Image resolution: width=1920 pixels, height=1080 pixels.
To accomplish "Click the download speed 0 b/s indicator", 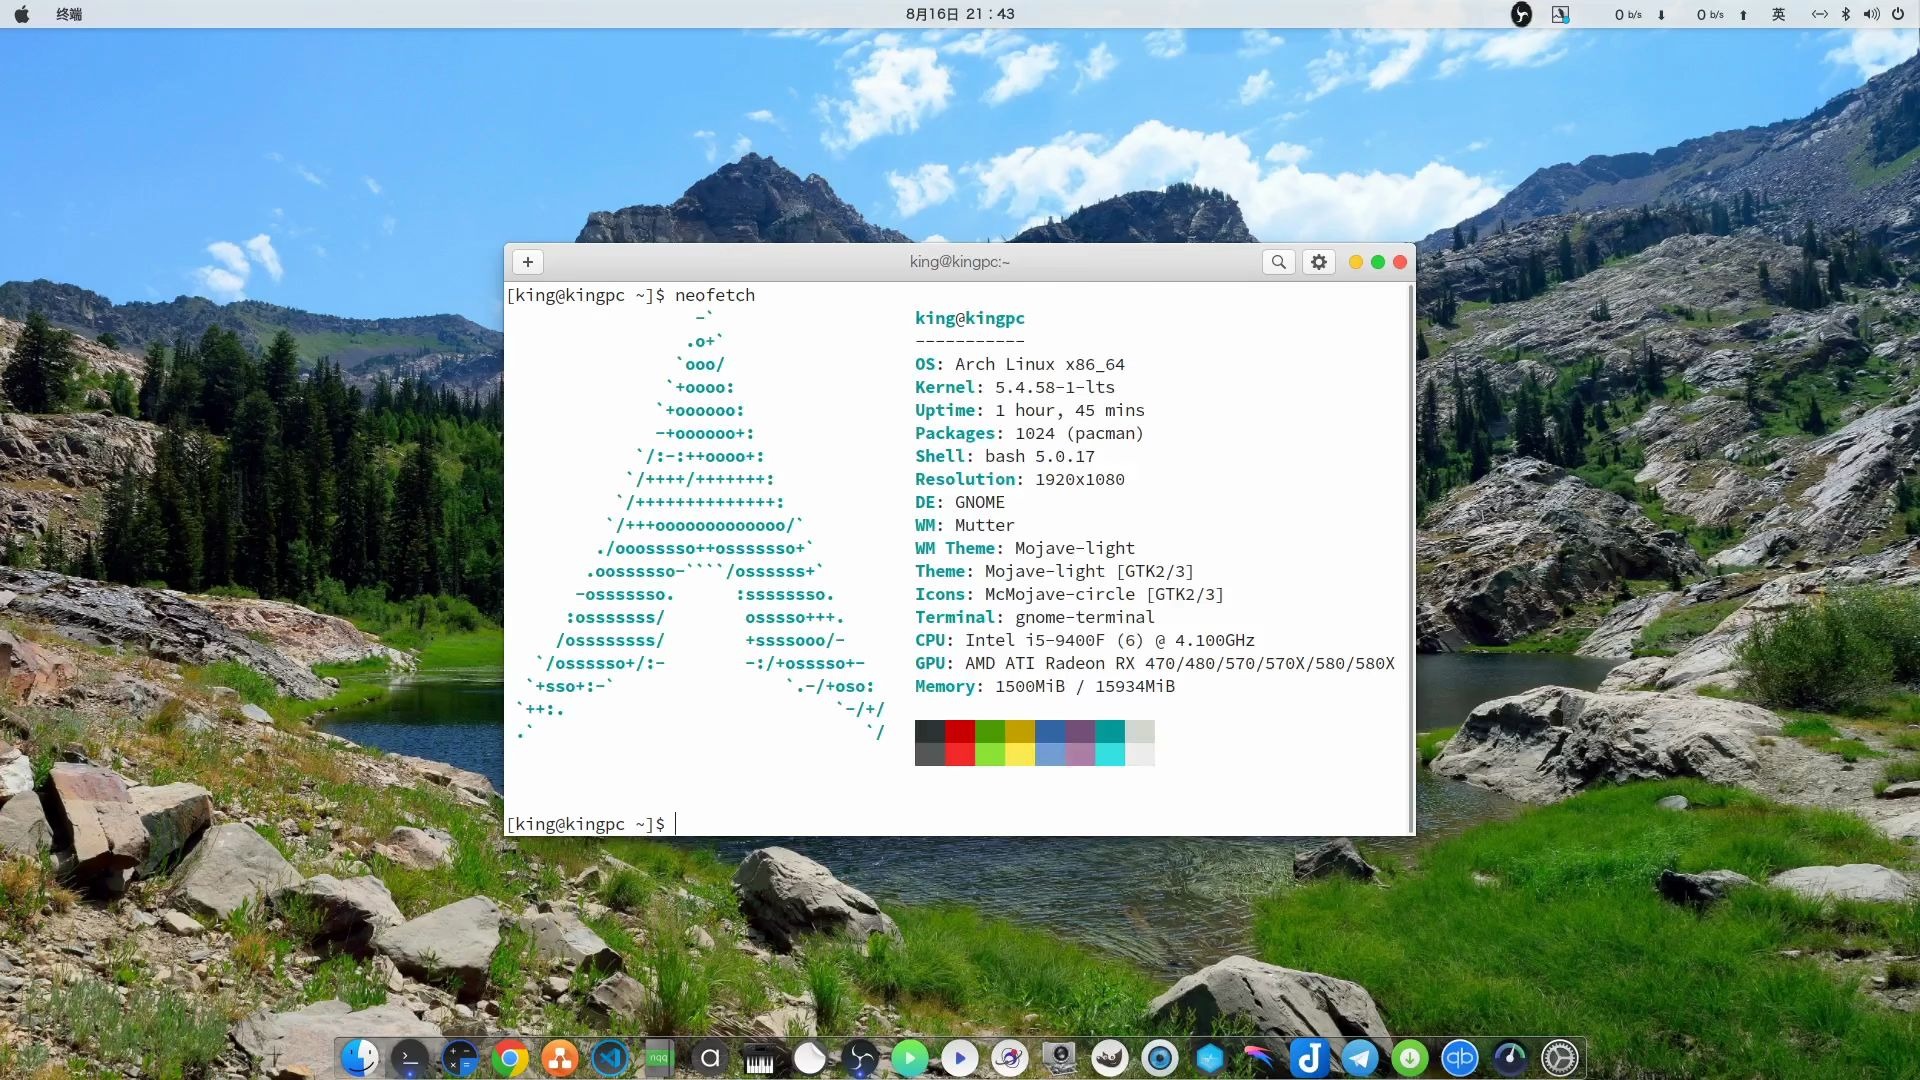I will point(1640,14).
